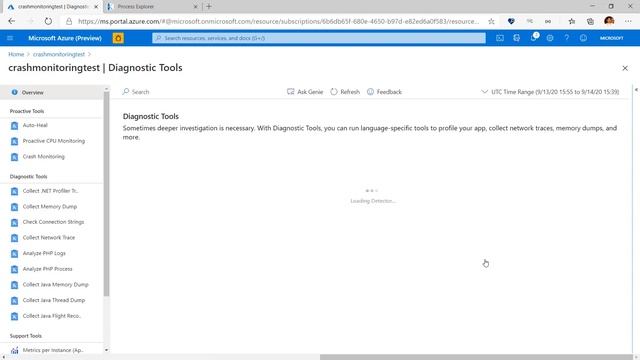Open the Azure portal hamburger menu

10,38
